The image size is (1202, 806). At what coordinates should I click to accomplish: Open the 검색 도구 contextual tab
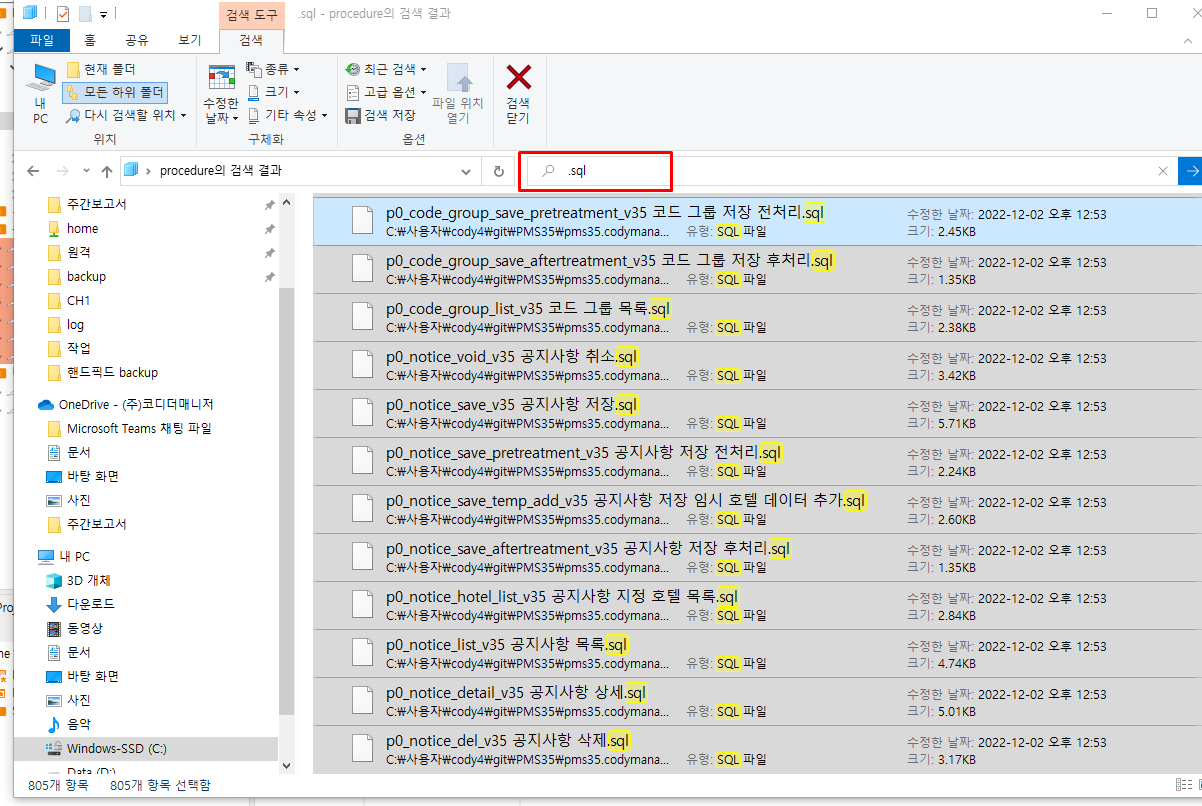tap(251, 14)
